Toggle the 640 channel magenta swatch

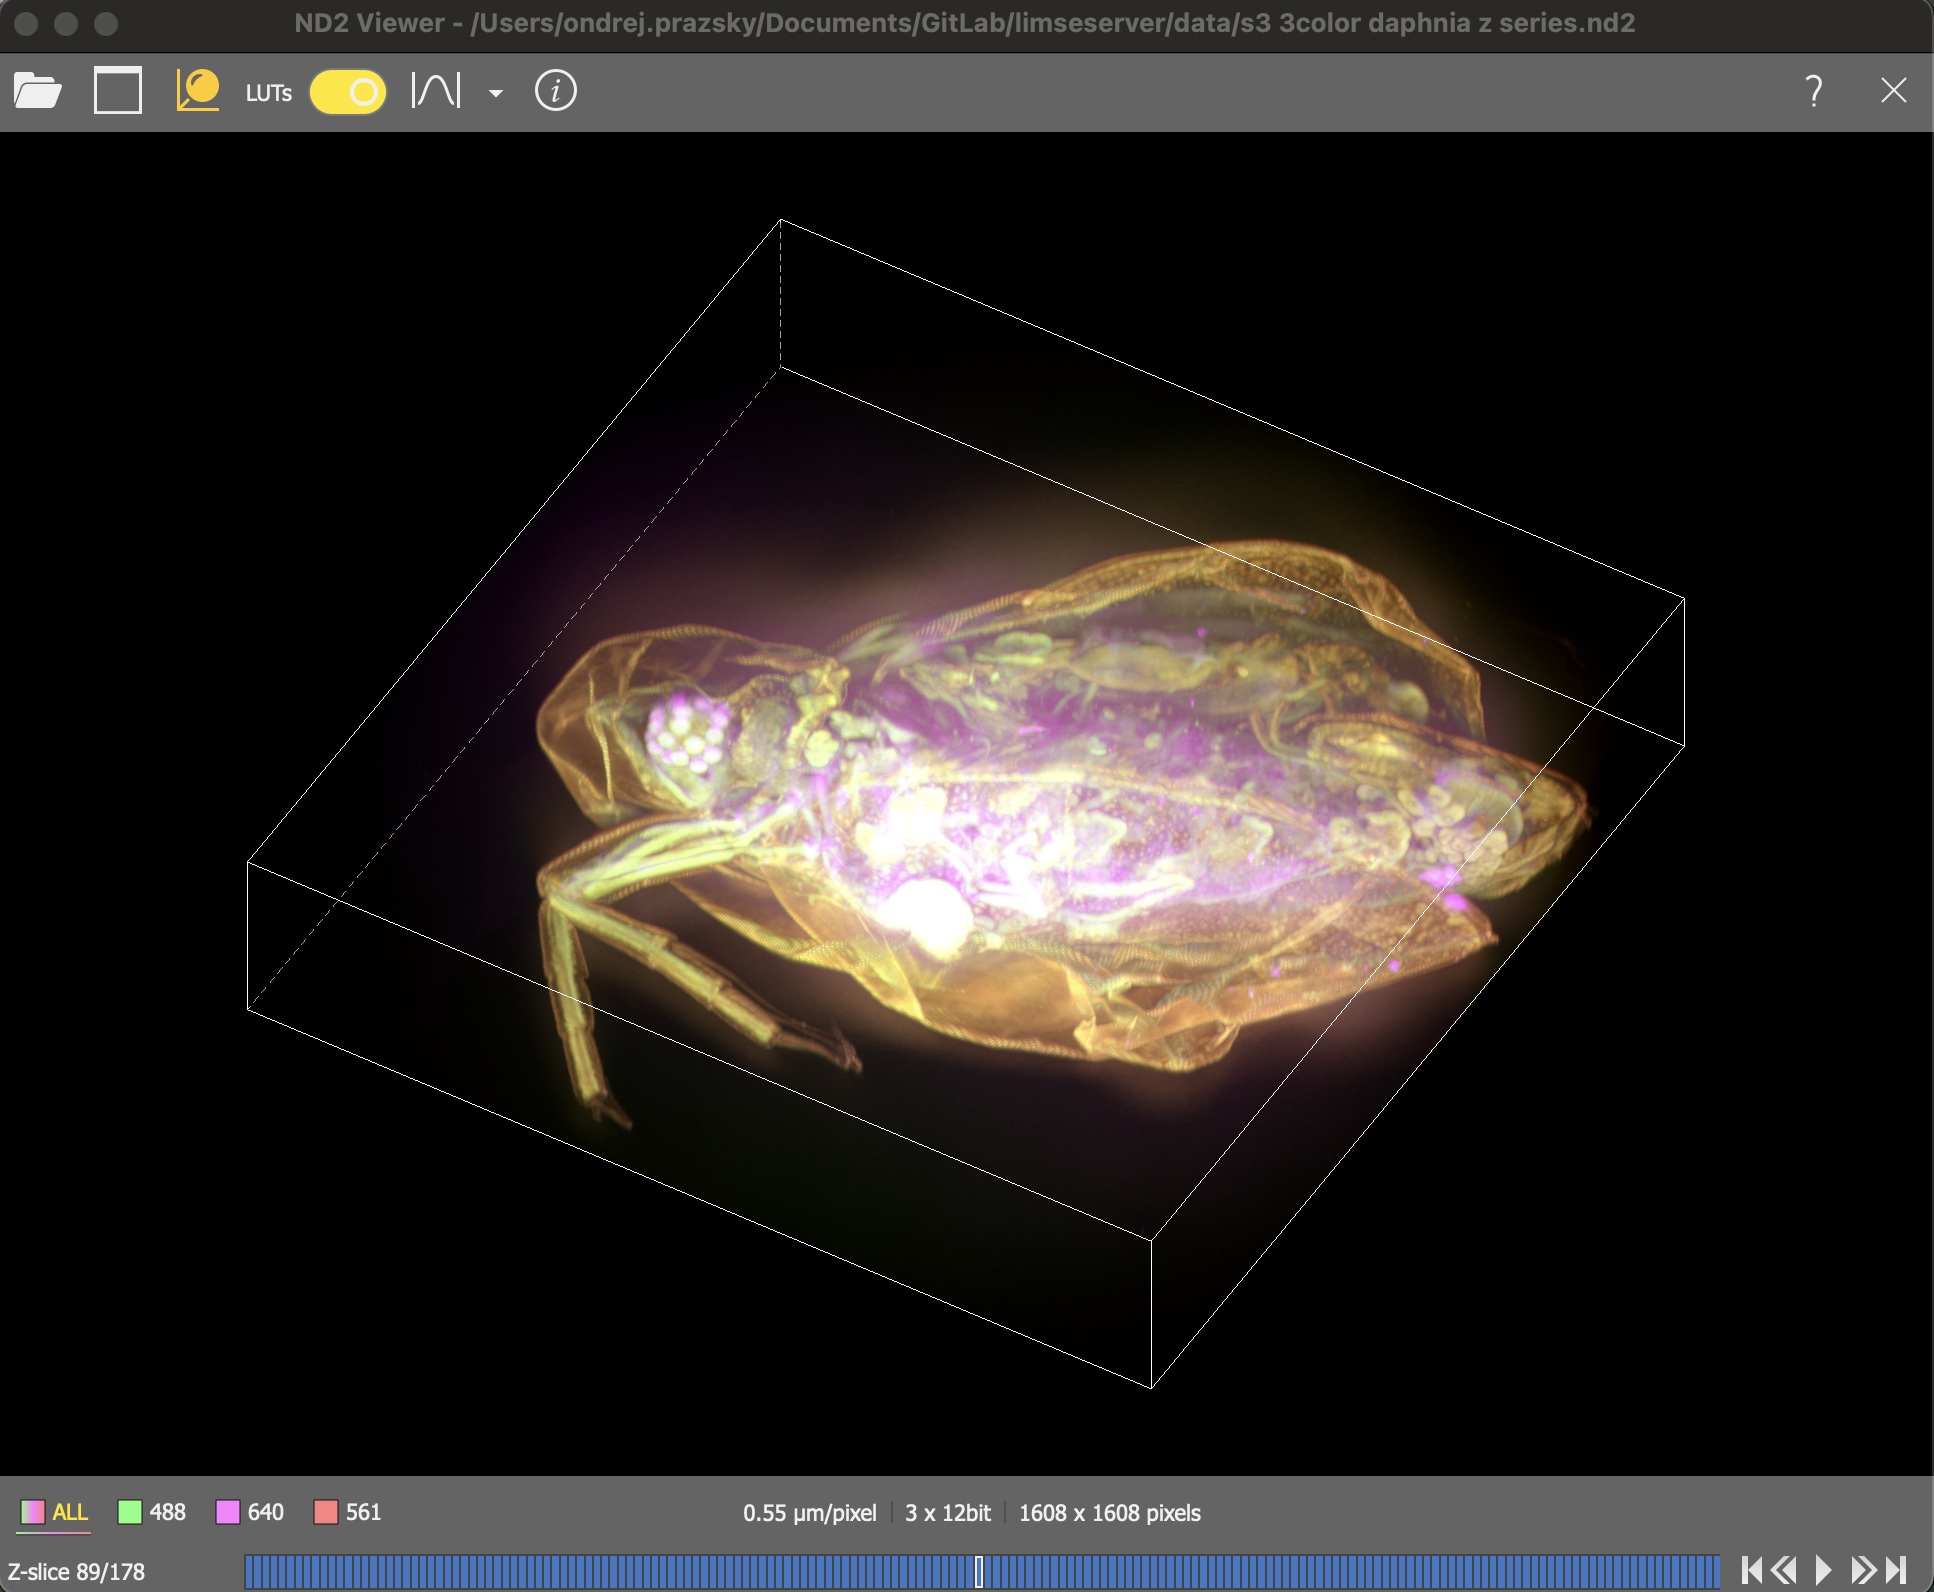click(x=228, y=1512)
